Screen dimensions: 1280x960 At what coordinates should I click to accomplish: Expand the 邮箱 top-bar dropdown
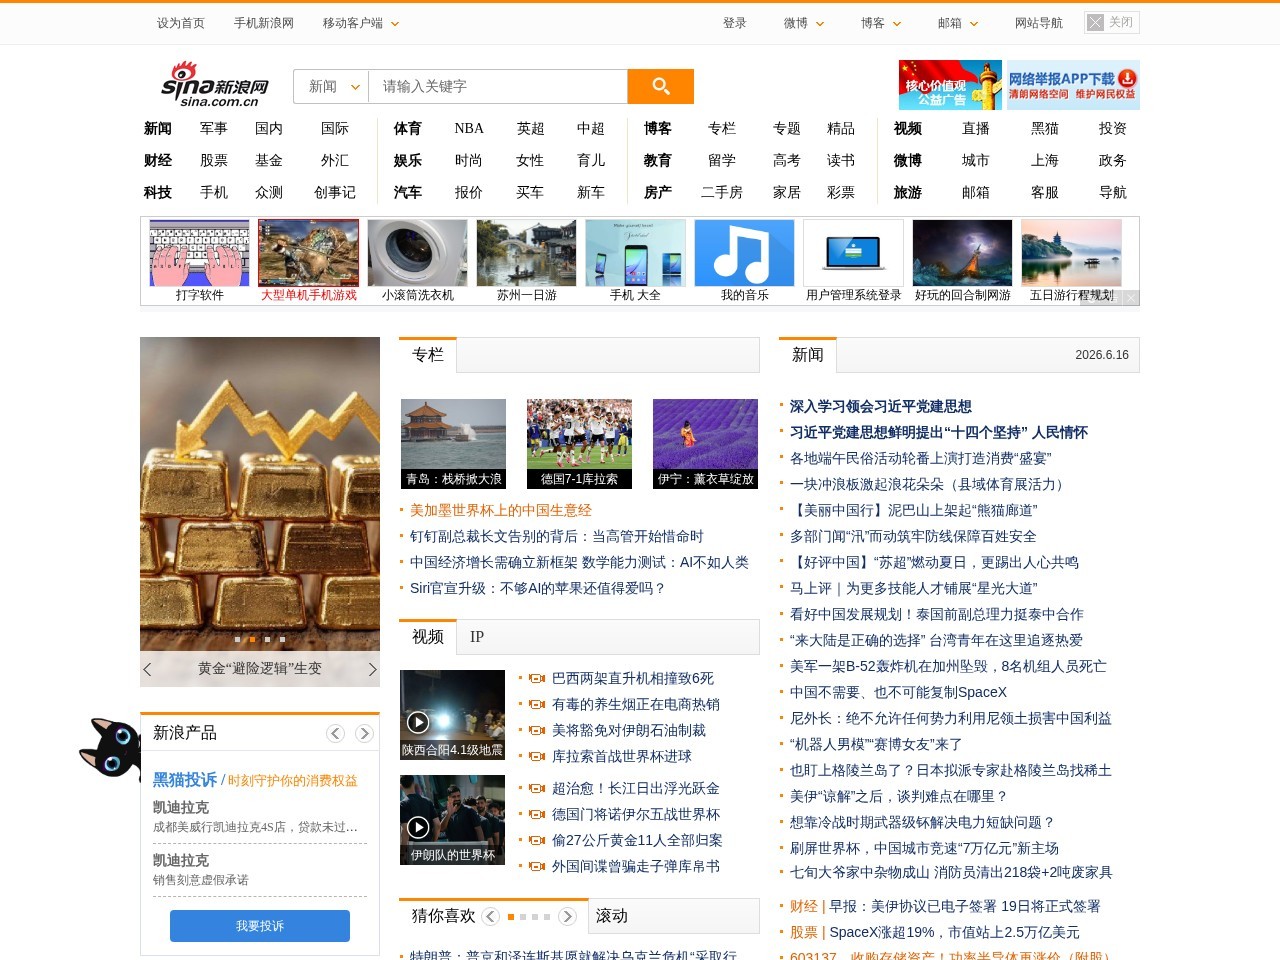tap(958, 23)
